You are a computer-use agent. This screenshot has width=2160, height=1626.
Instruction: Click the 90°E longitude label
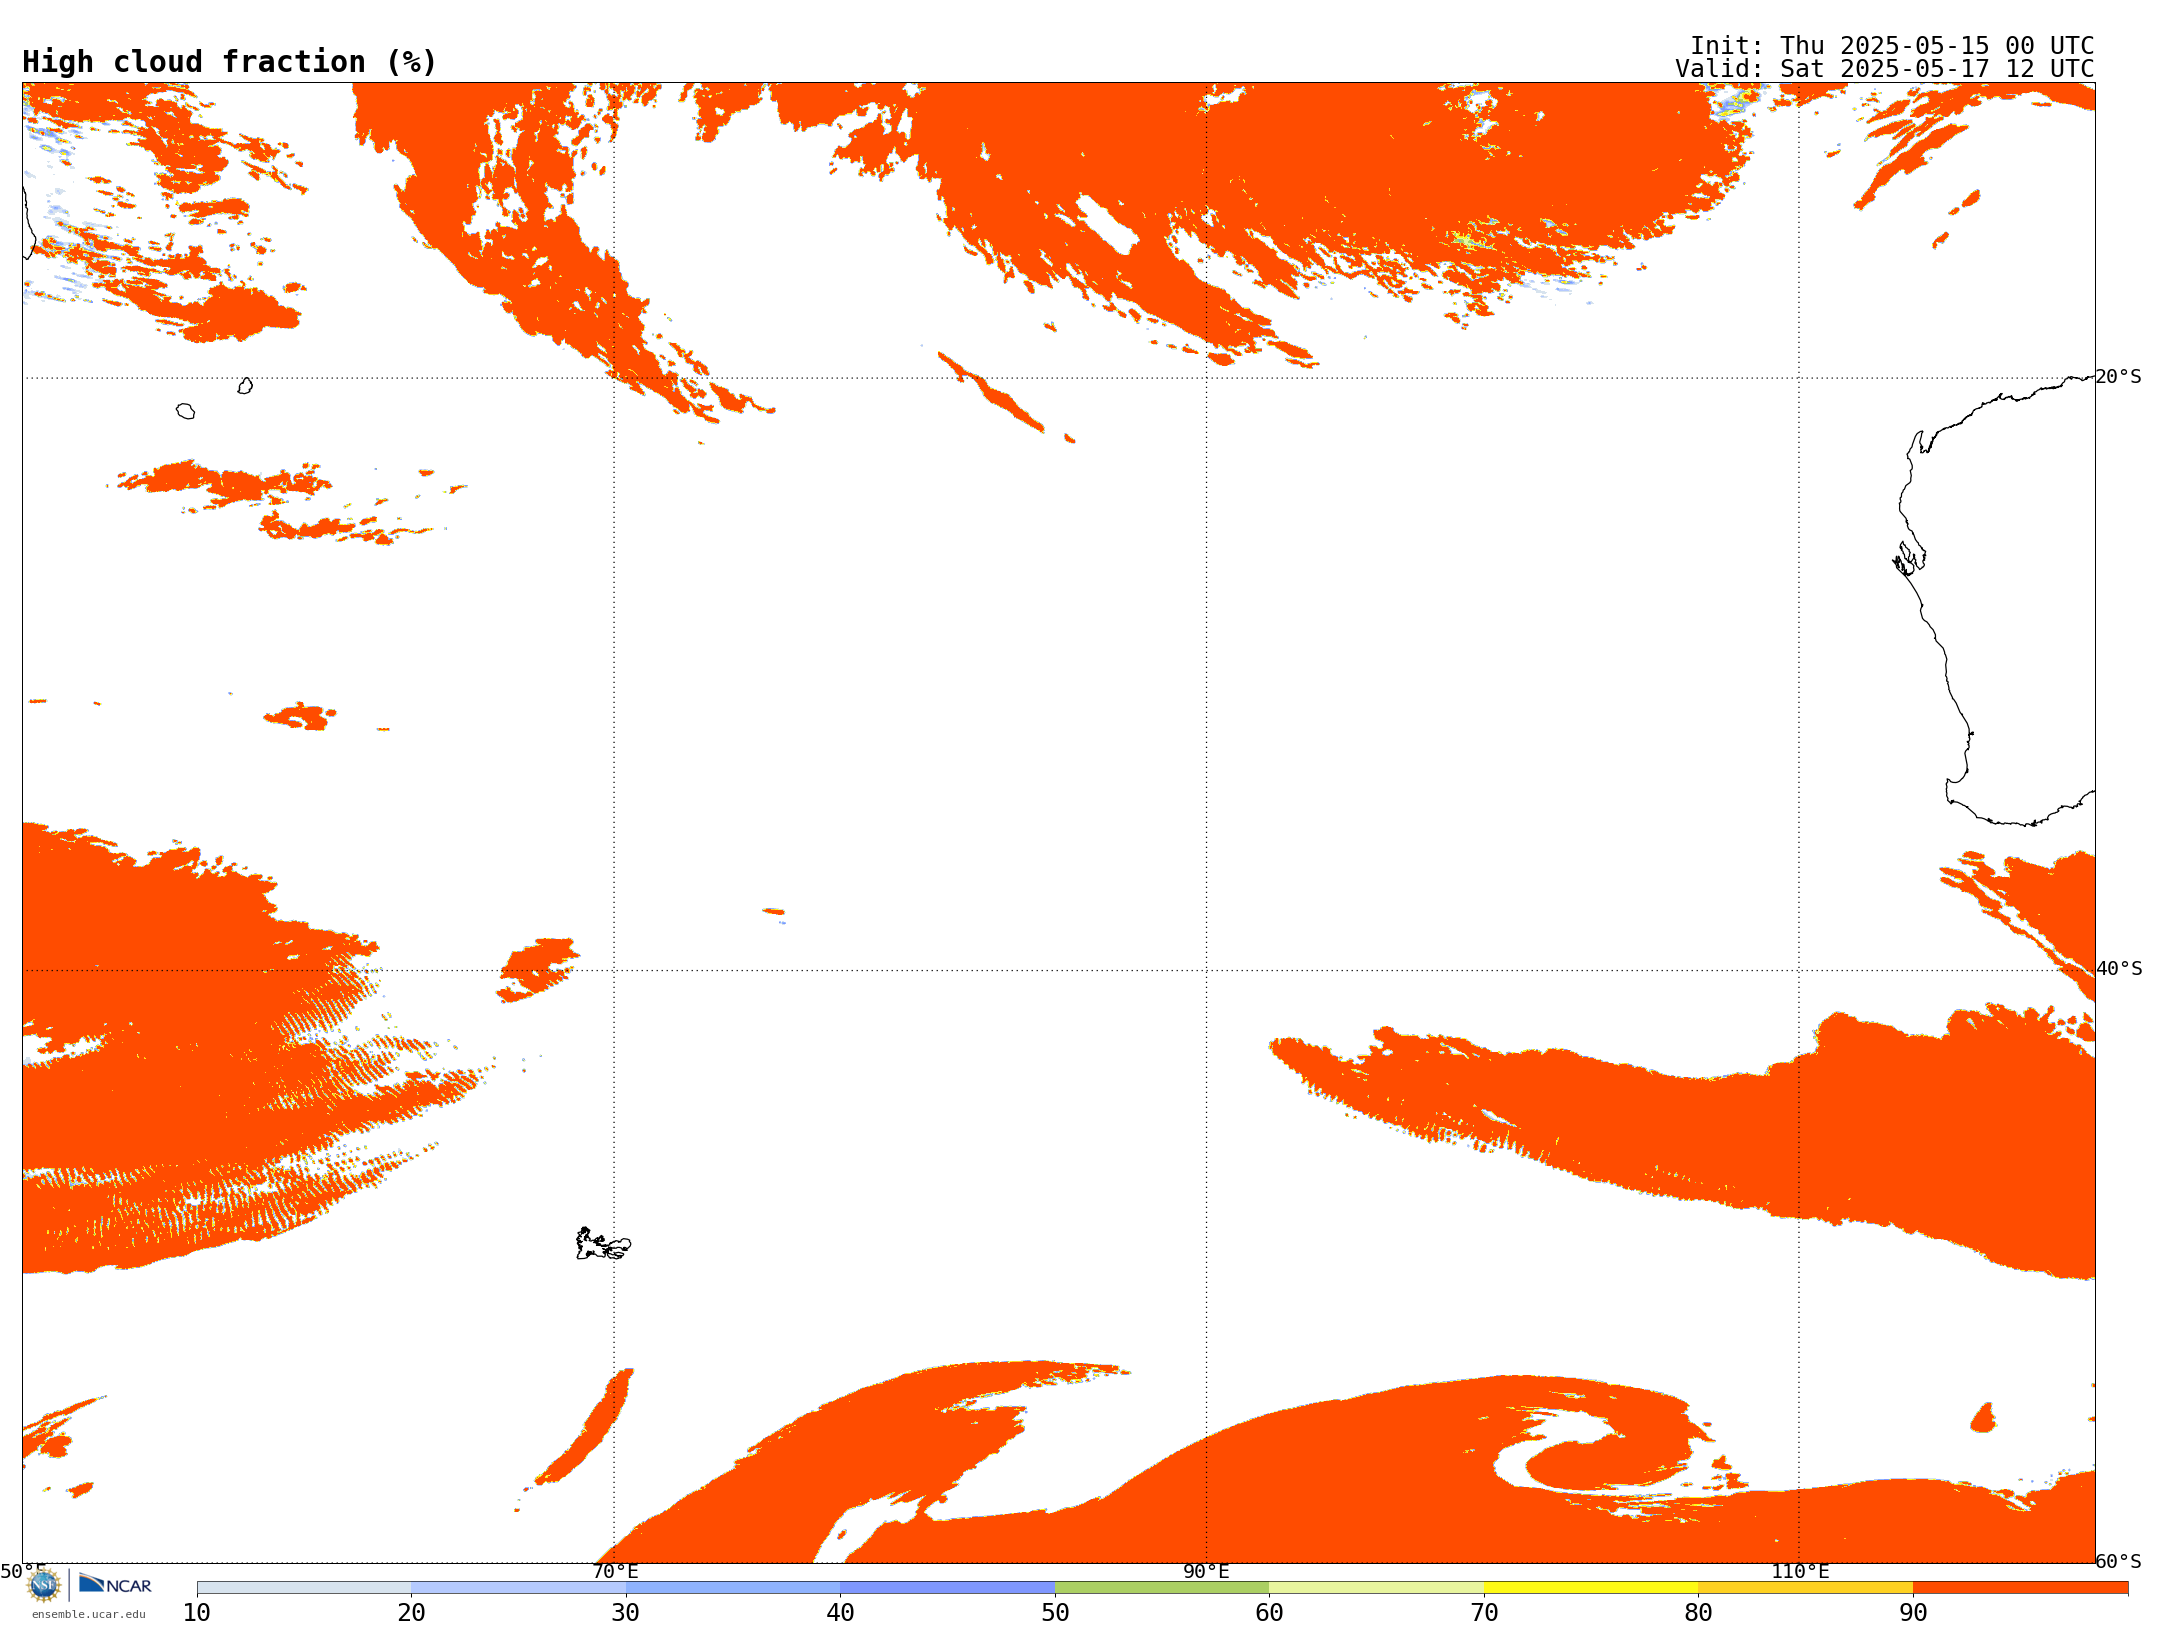tap(1206, 1571)
